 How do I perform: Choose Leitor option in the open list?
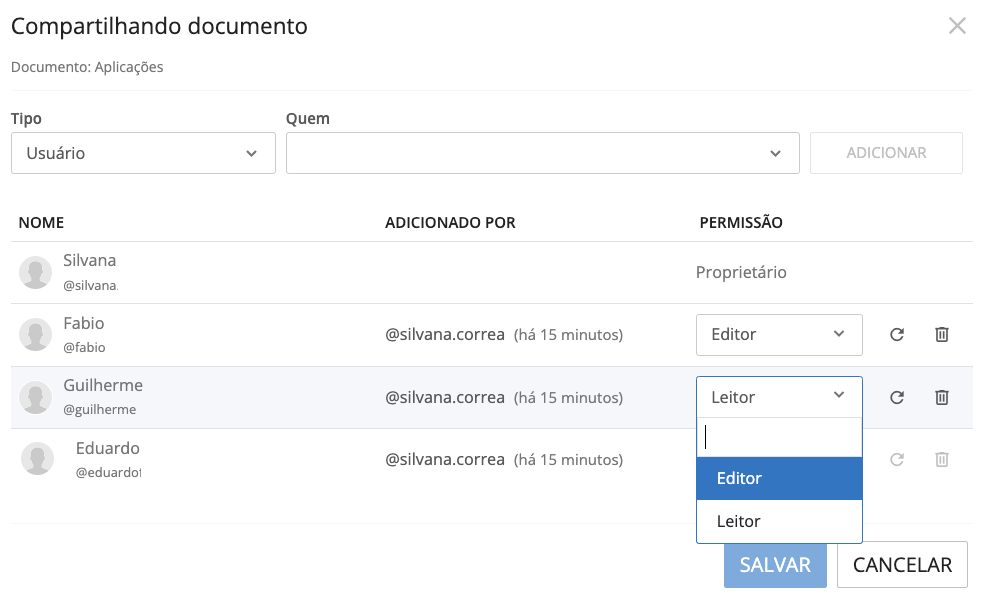778,522
